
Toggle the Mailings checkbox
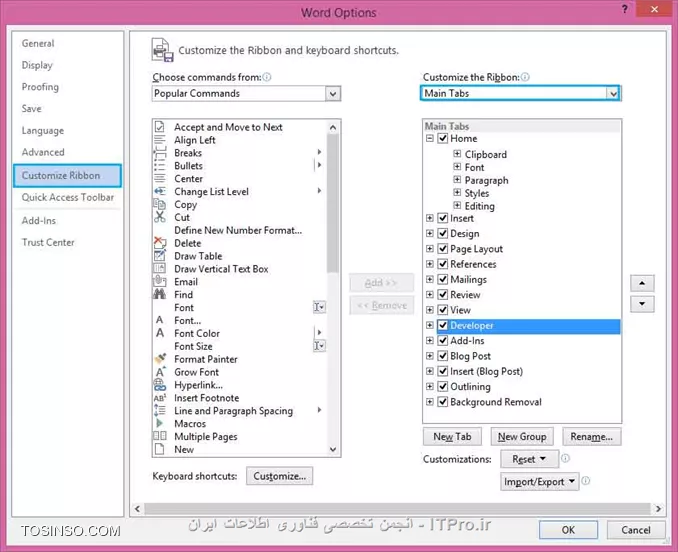click(x=442, y=279)
